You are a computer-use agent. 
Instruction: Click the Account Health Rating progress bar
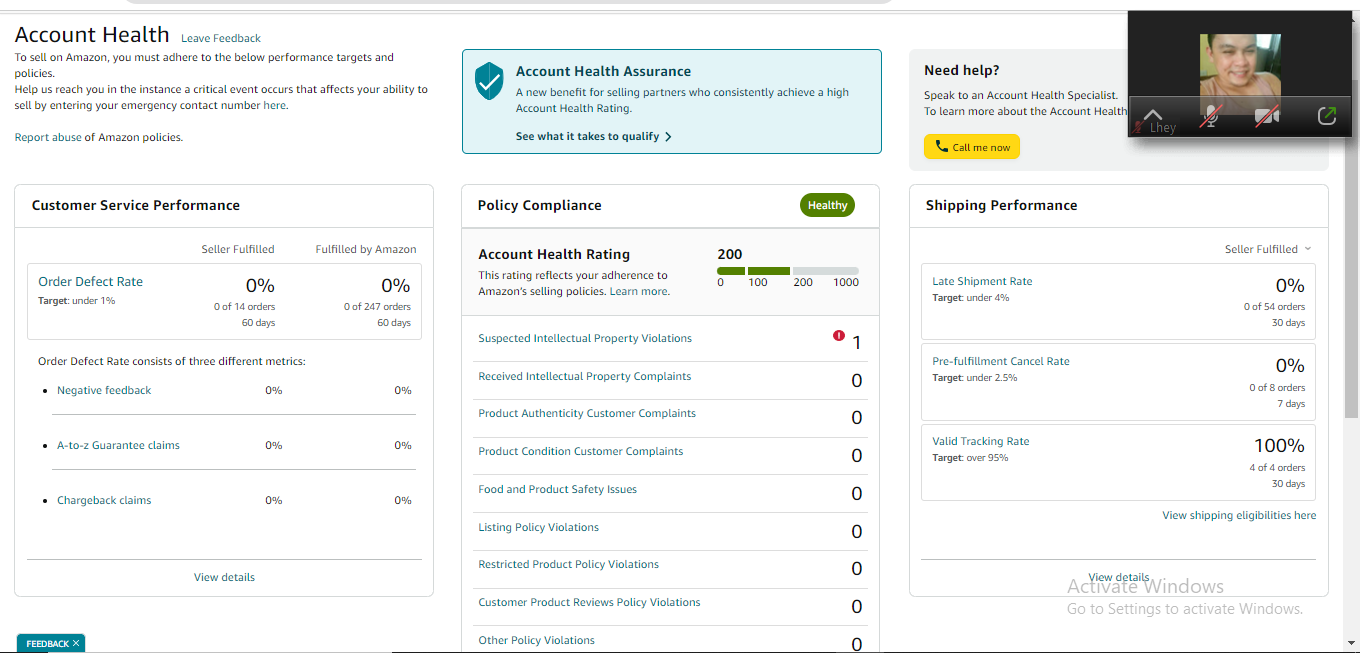tap(788, 271)
